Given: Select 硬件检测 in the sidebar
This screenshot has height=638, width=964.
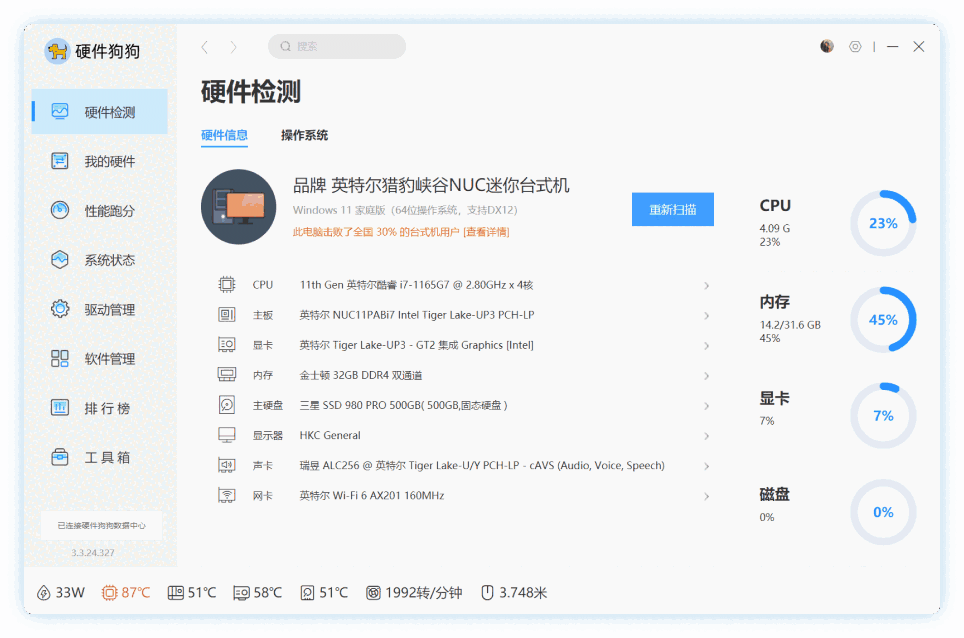Looking at the screenshot, I should tap(100, 111).
